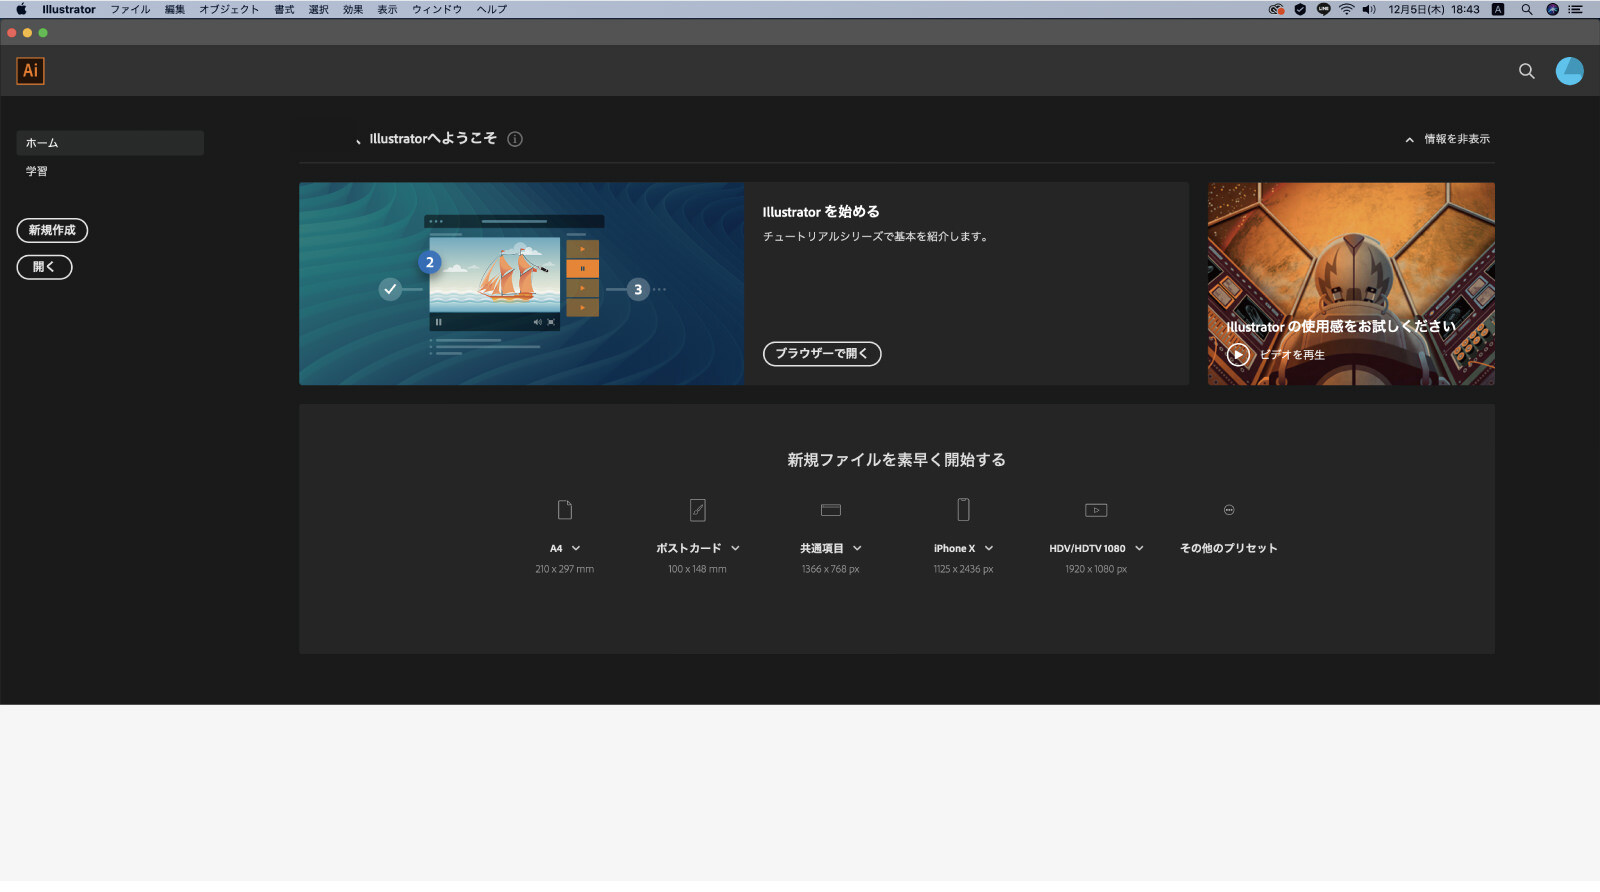Click the その他のプリセット label
Viewport: 1600px width, 892px height.
(1229, 549)
